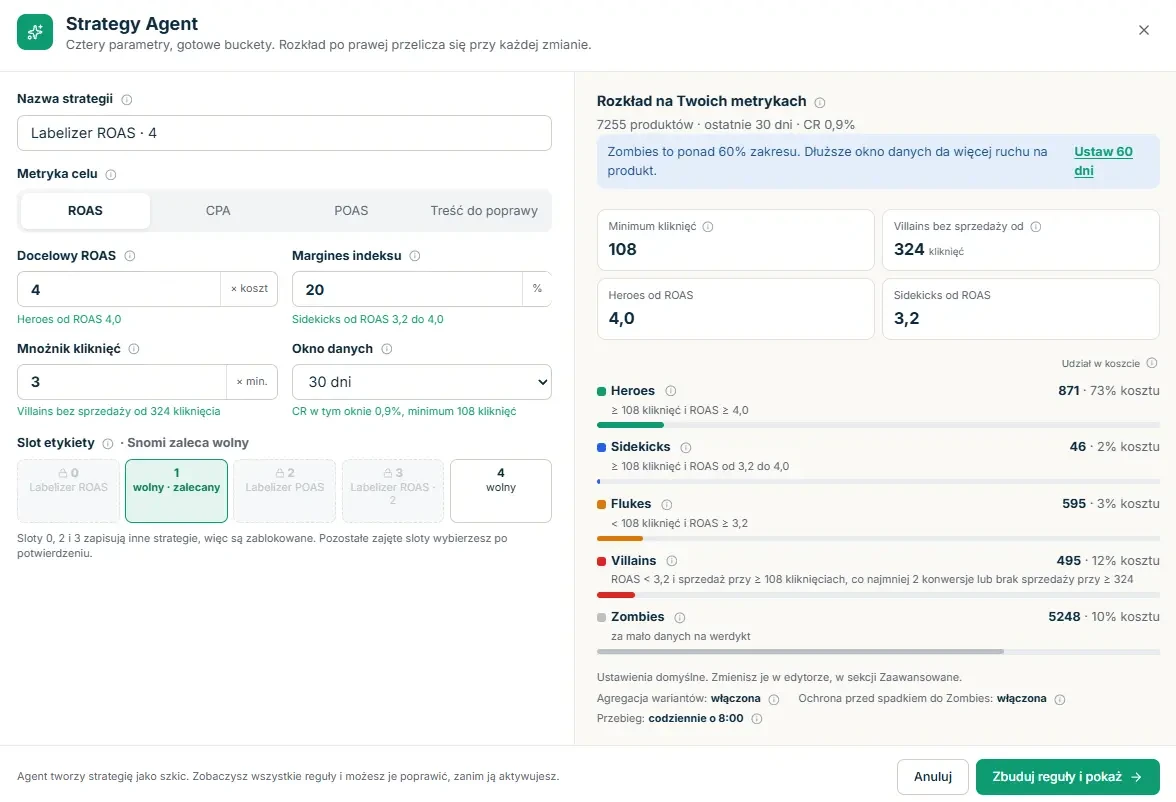Show info tooltip for Metryka celu

pos(111,175)
